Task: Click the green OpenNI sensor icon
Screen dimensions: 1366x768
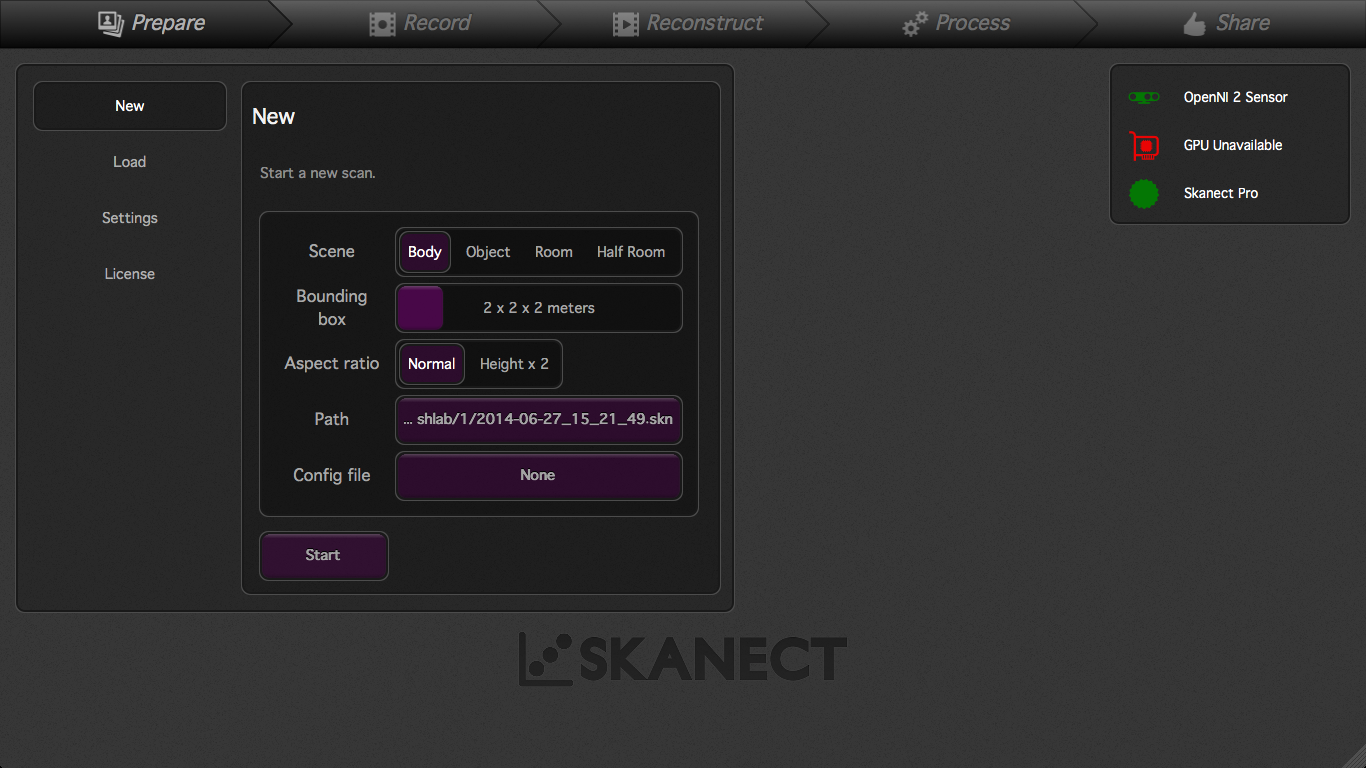Action: [x=1144, y=97]
